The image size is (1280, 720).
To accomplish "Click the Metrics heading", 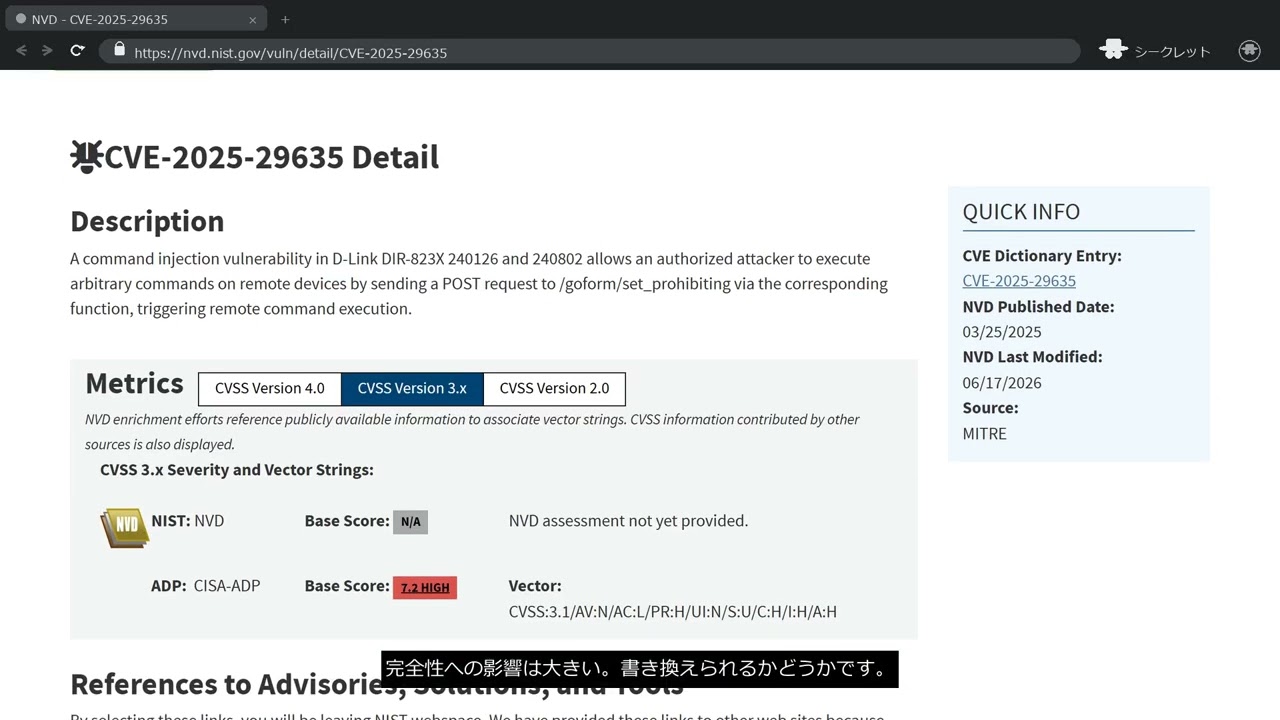I will pos(134,383).
